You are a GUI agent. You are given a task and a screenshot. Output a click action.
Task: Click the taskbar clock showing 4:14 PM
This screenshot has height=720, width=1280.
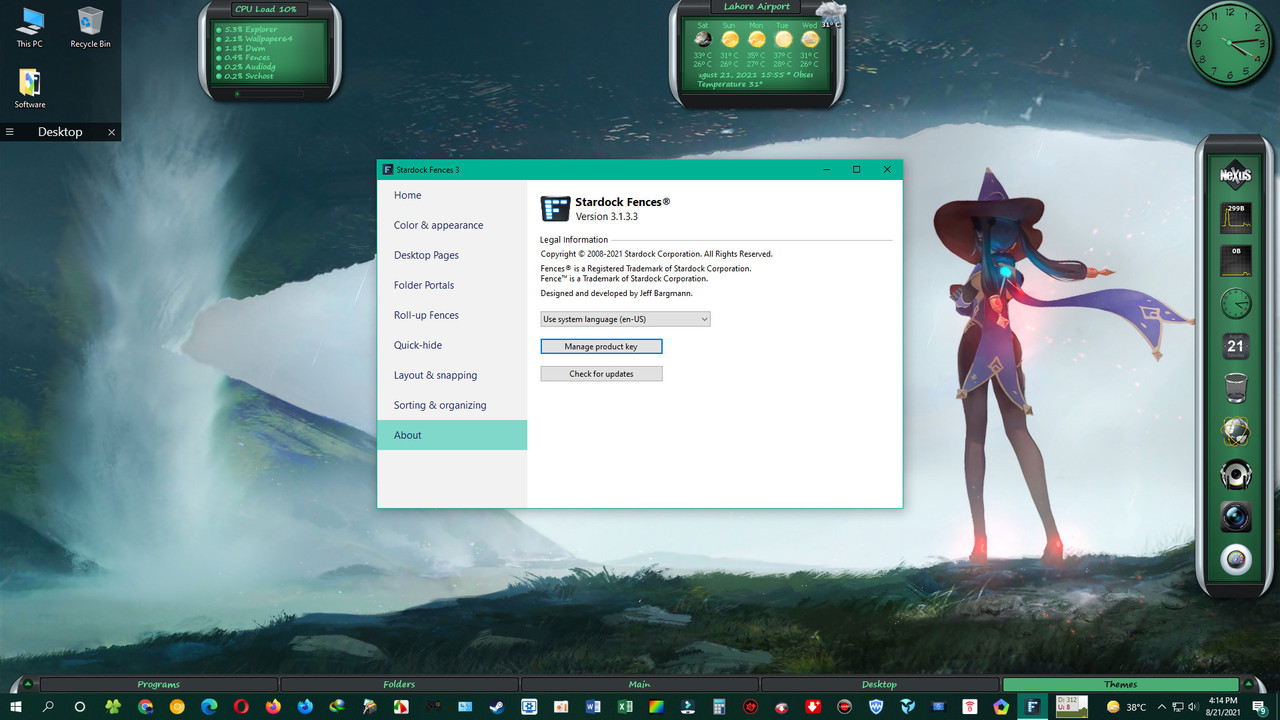point(1222,707)
